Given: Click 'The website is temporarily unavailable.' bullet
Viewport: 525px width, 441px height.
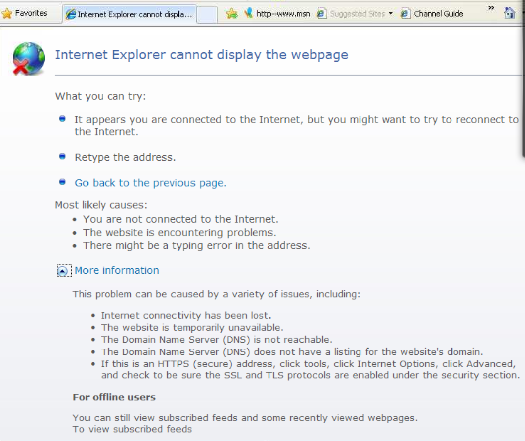Looking at the screenshot, I should [192, 327].
